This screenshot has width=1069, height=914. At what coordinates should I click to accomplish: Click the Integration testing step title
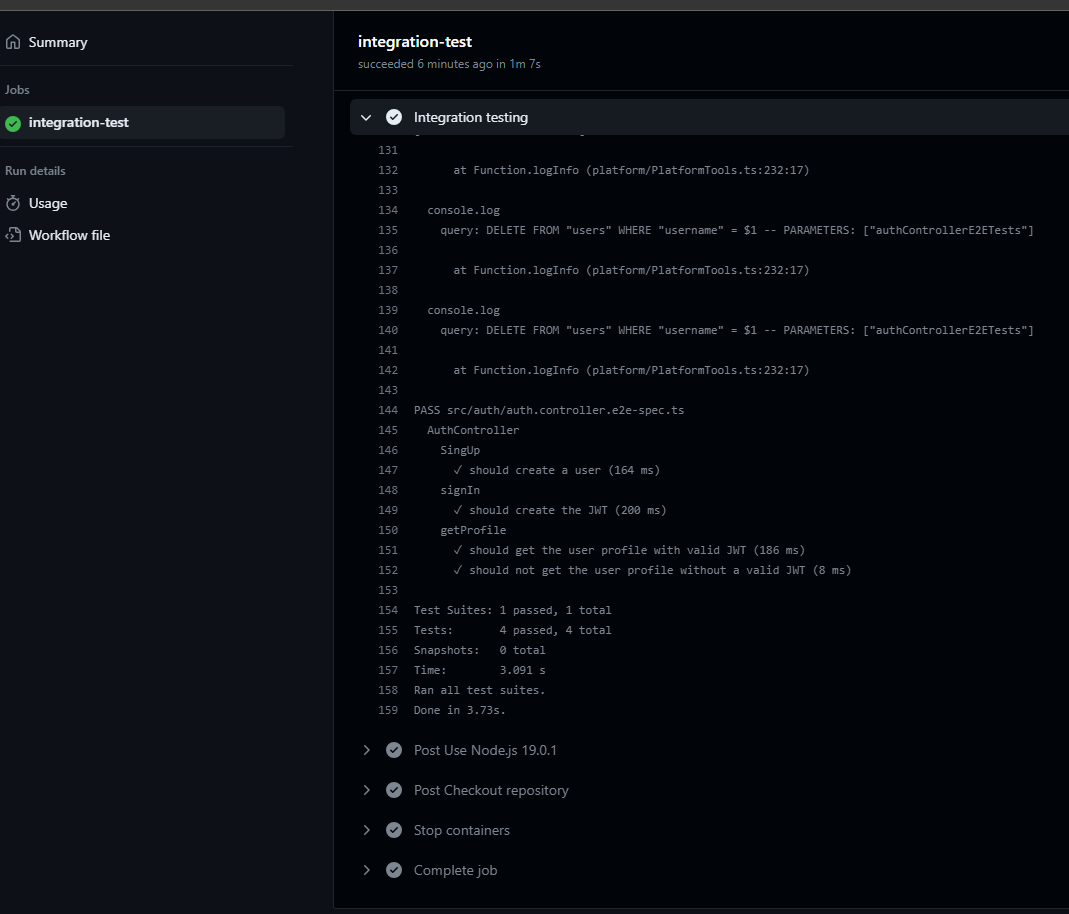470,117
